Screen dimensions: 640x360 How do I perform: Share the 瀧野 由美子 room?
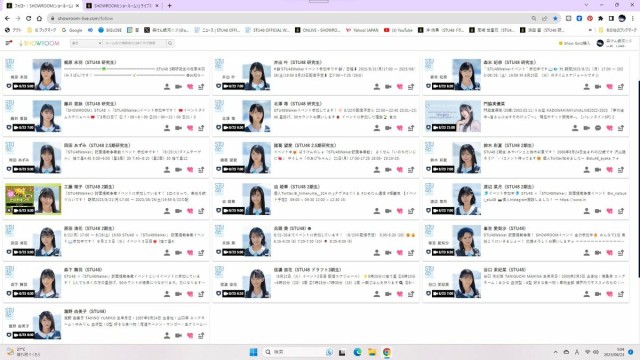point(201,336)
